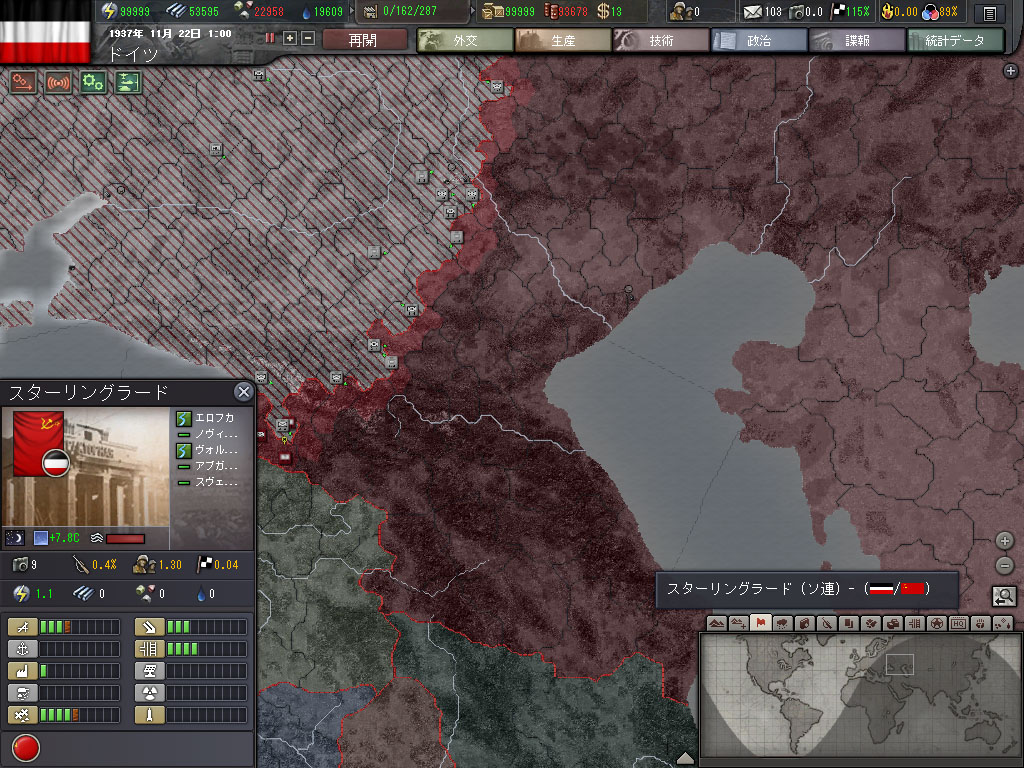This screenshot has height=768, width=1024.
Task: Switch to infrastructure rails map mode
Action: [x=914, y=624]
